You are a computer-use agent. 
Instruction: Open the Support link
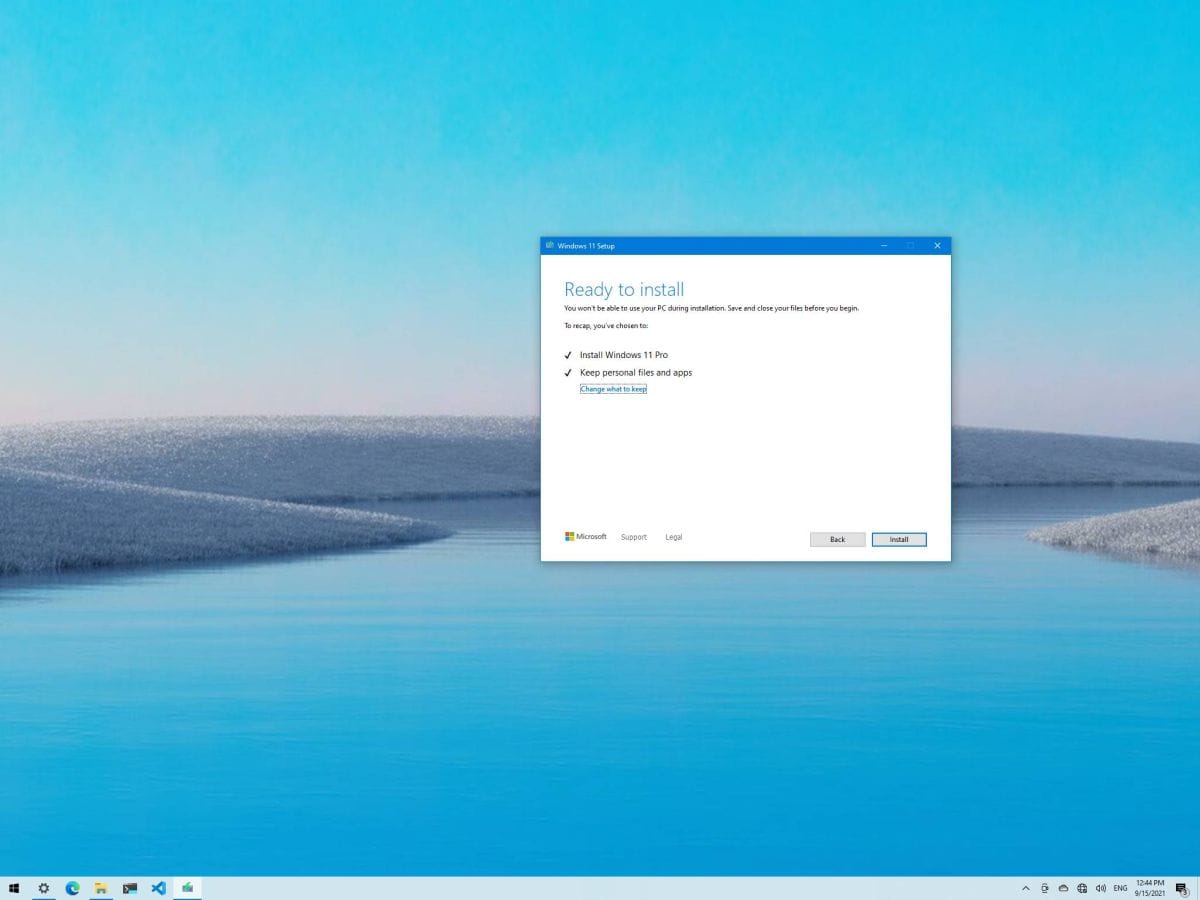(634, 537)
